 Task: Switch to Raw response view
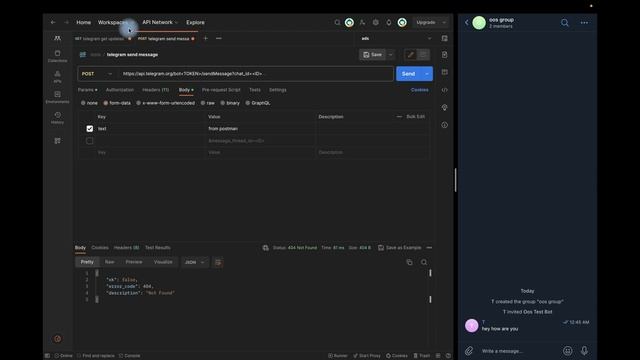[x=109, y=262]
